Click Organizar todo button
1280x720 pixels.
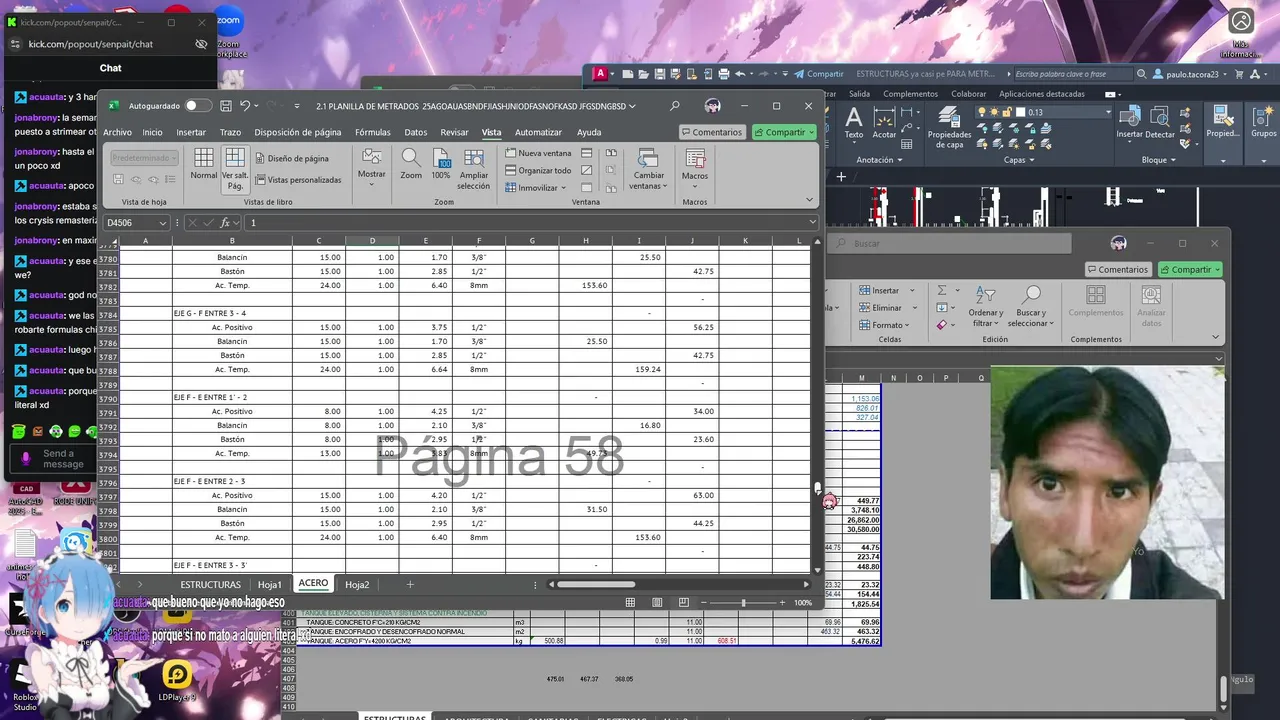pos(538,170)
